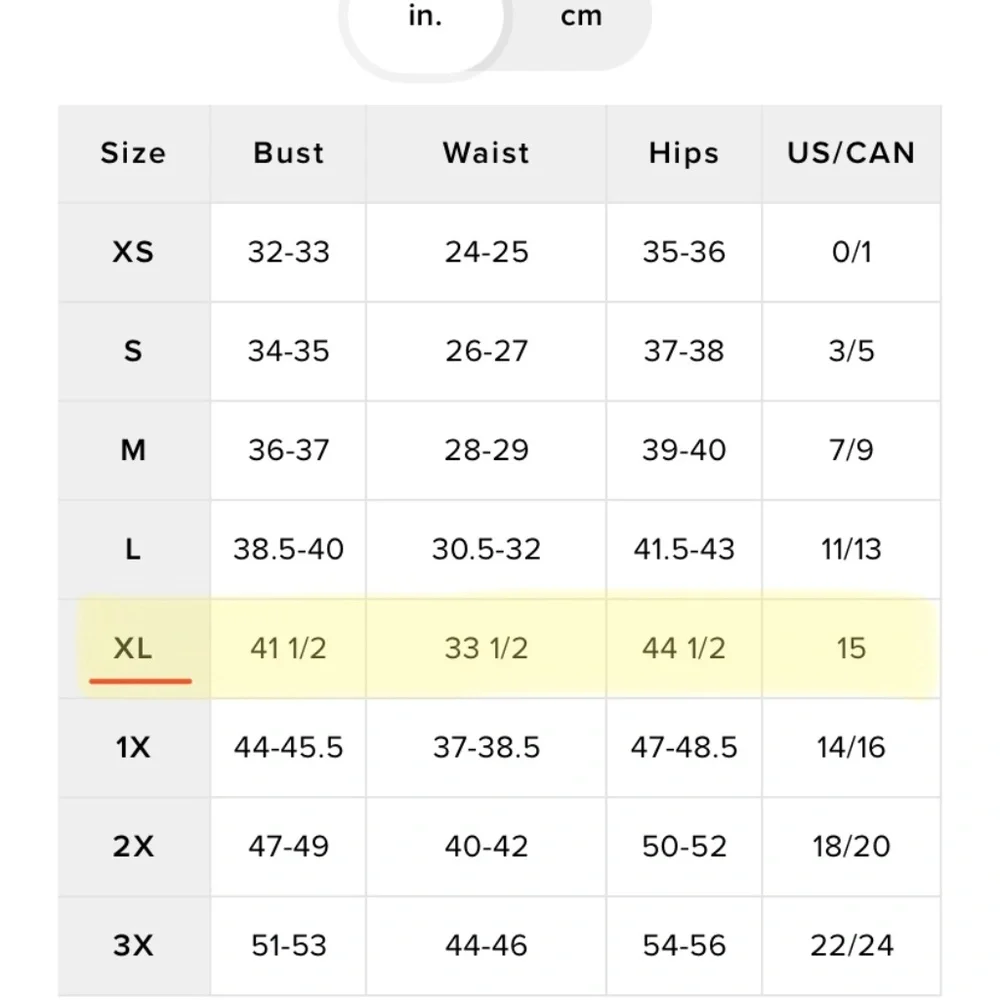This screenshot has width=1000, height=1000.
Task: Click the Hips column header
Action: coord(684,153)
